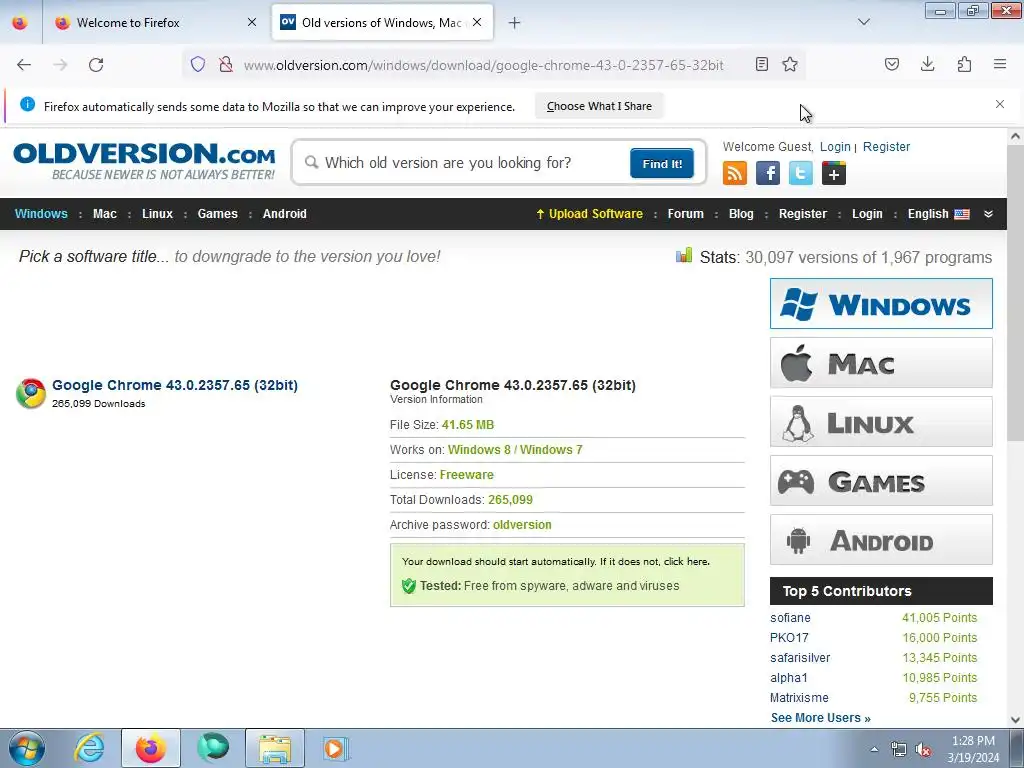Open Google Chrome 43.0.2357.65 (32bit) title link

click(x=175, y=385)
